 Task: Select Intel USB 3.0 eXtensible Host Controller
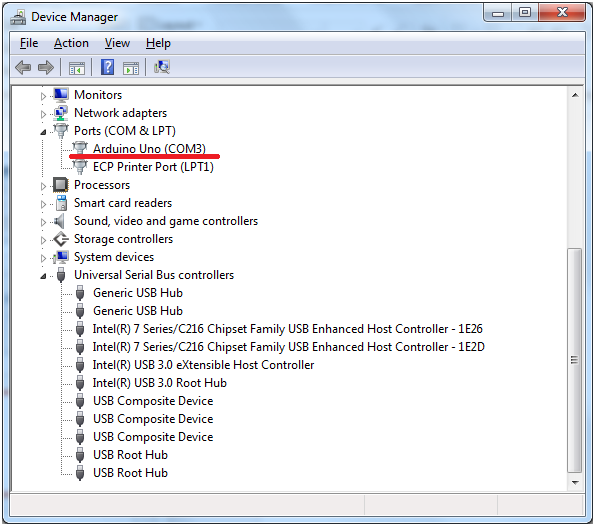click(203, 365)
